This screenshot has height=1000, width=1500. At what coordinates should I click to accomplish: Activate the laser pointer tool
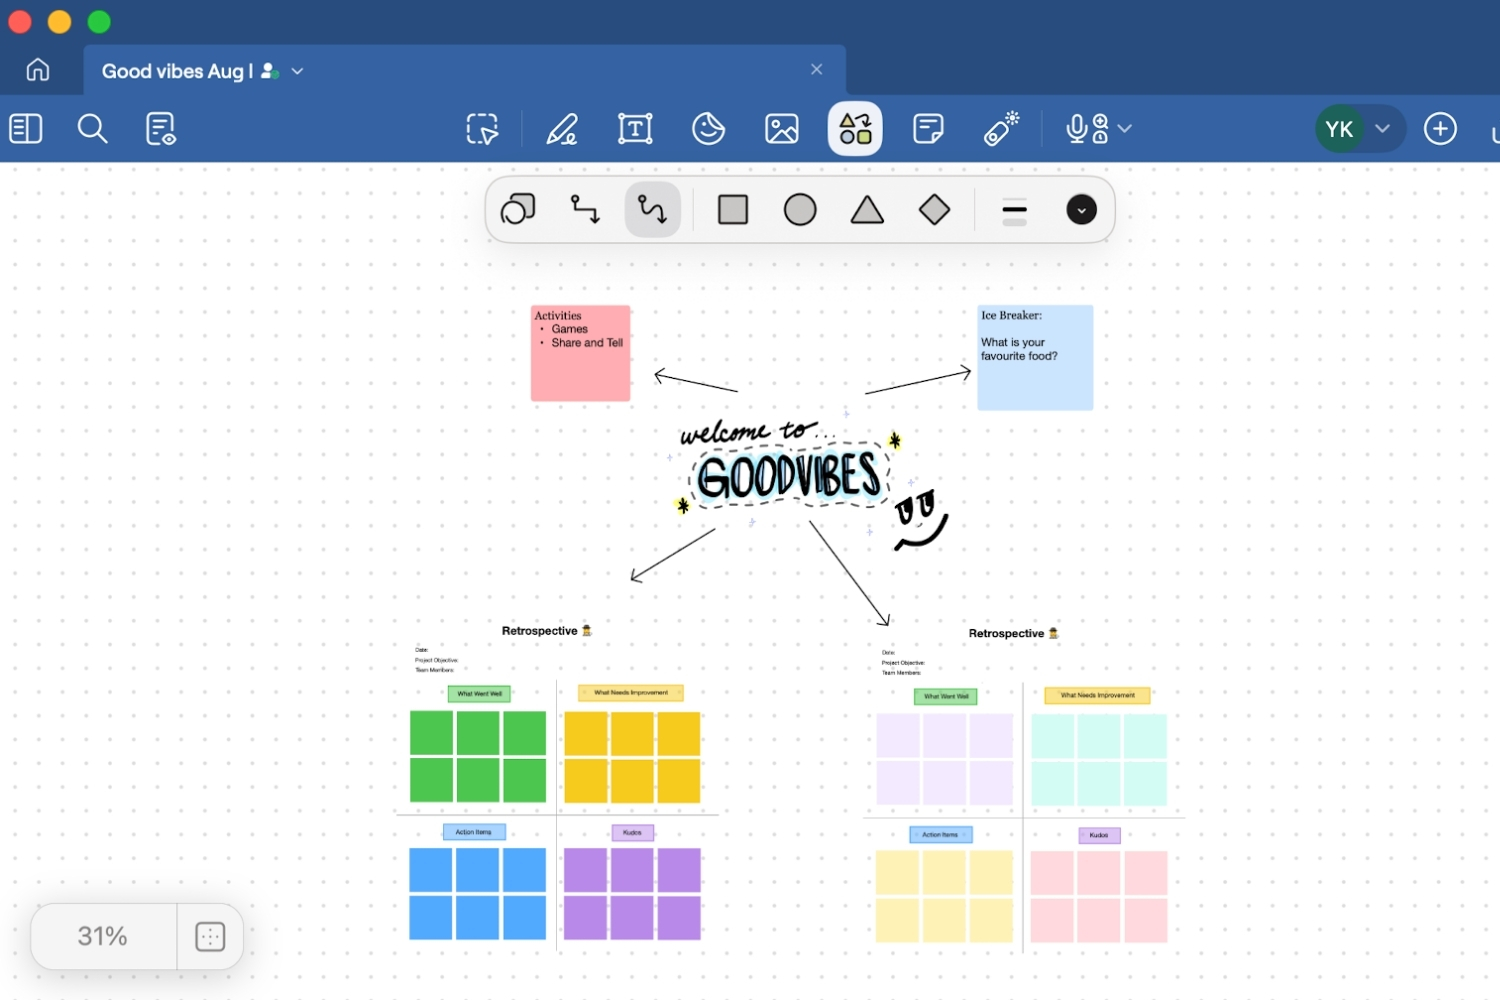[x=1001, y=129]
